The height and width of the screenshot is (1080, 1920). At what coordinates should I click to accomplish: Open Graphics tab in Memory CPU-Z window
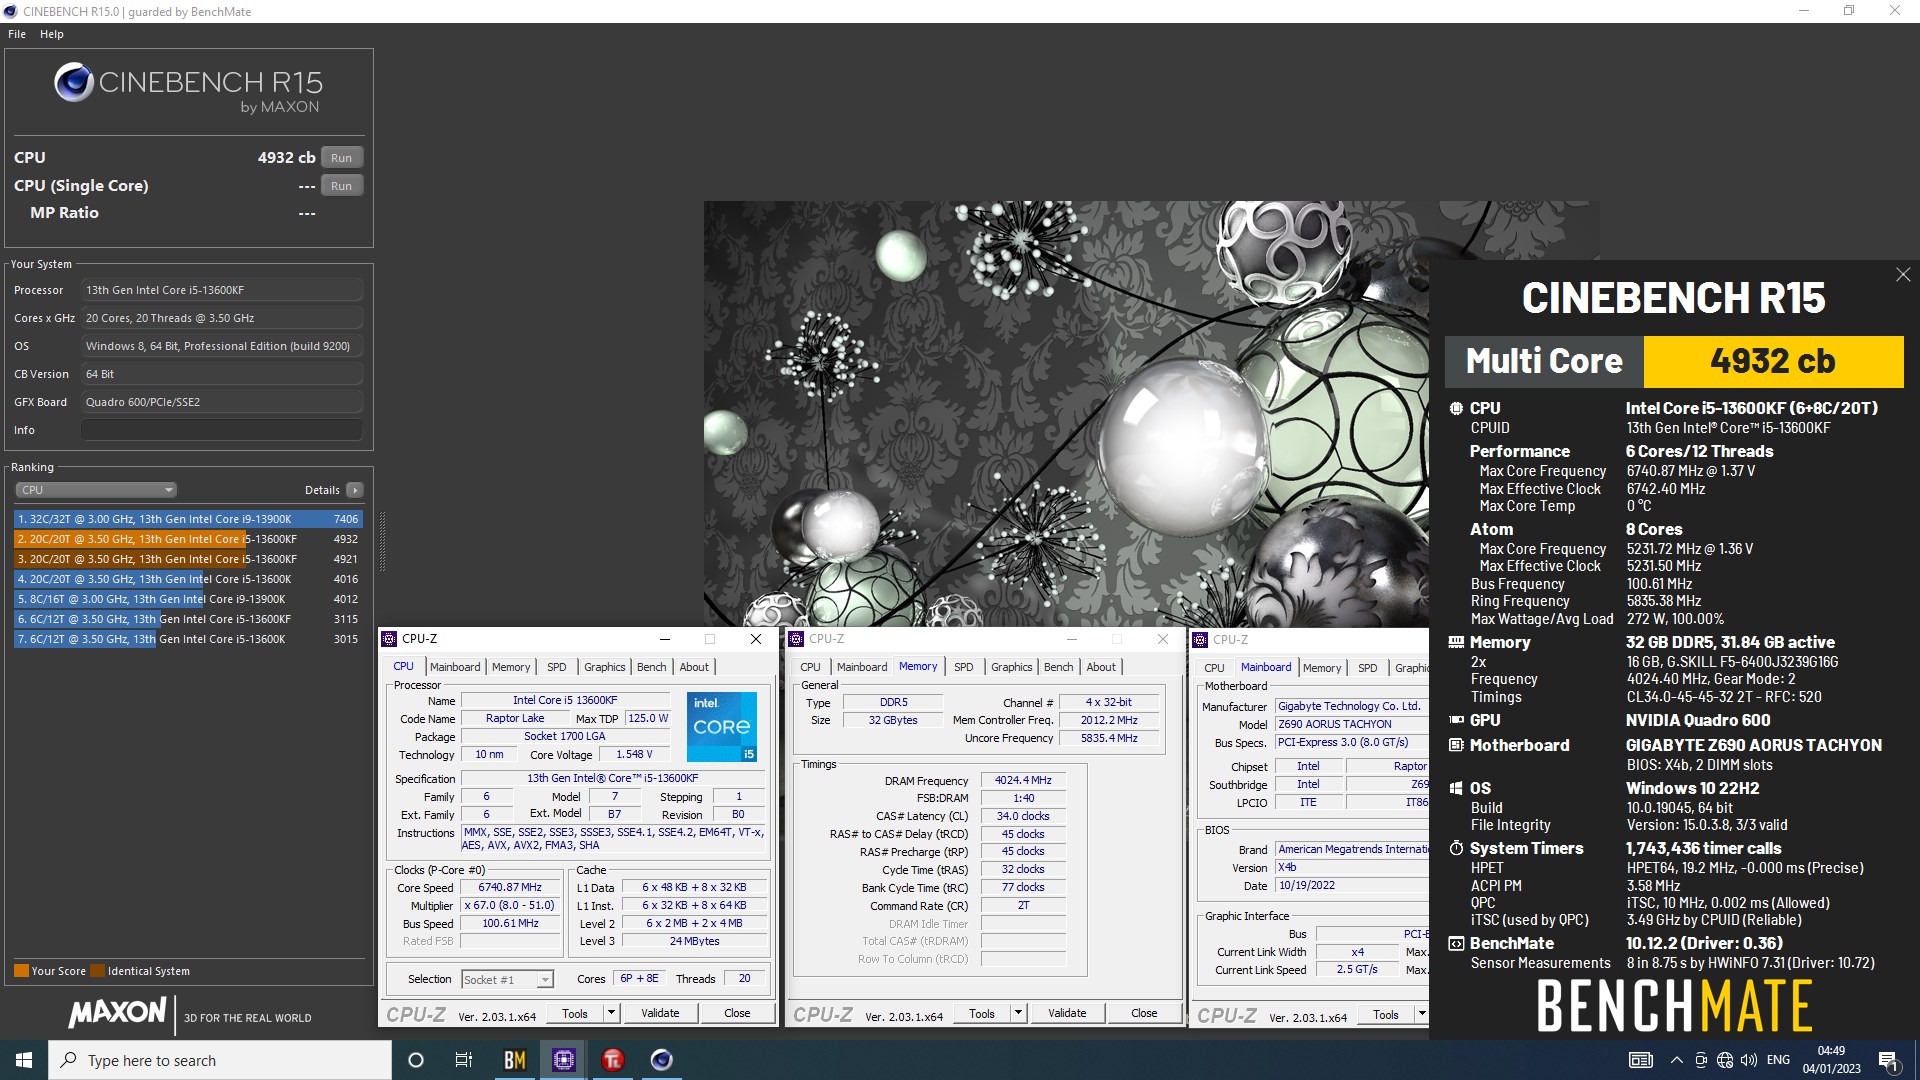click(1012, 667)
